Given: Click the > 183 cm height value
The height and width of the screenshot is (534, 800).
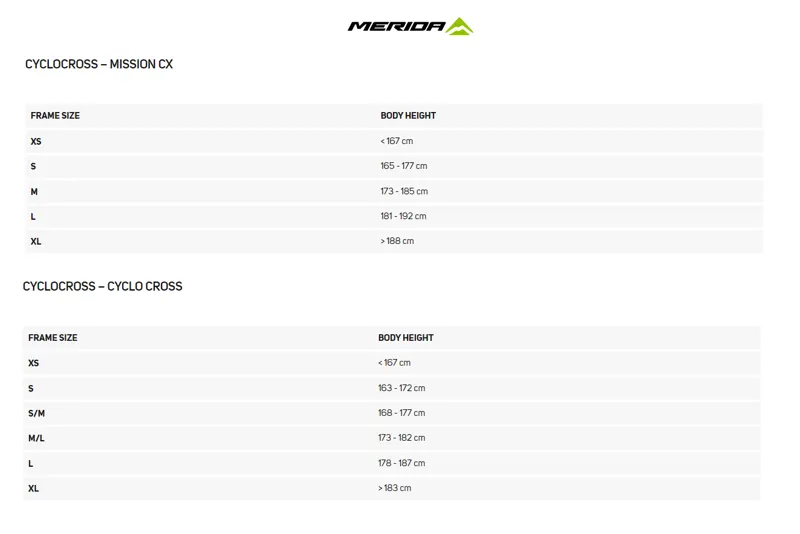Looking at the screenshot, I should click(x=395, y=488).
